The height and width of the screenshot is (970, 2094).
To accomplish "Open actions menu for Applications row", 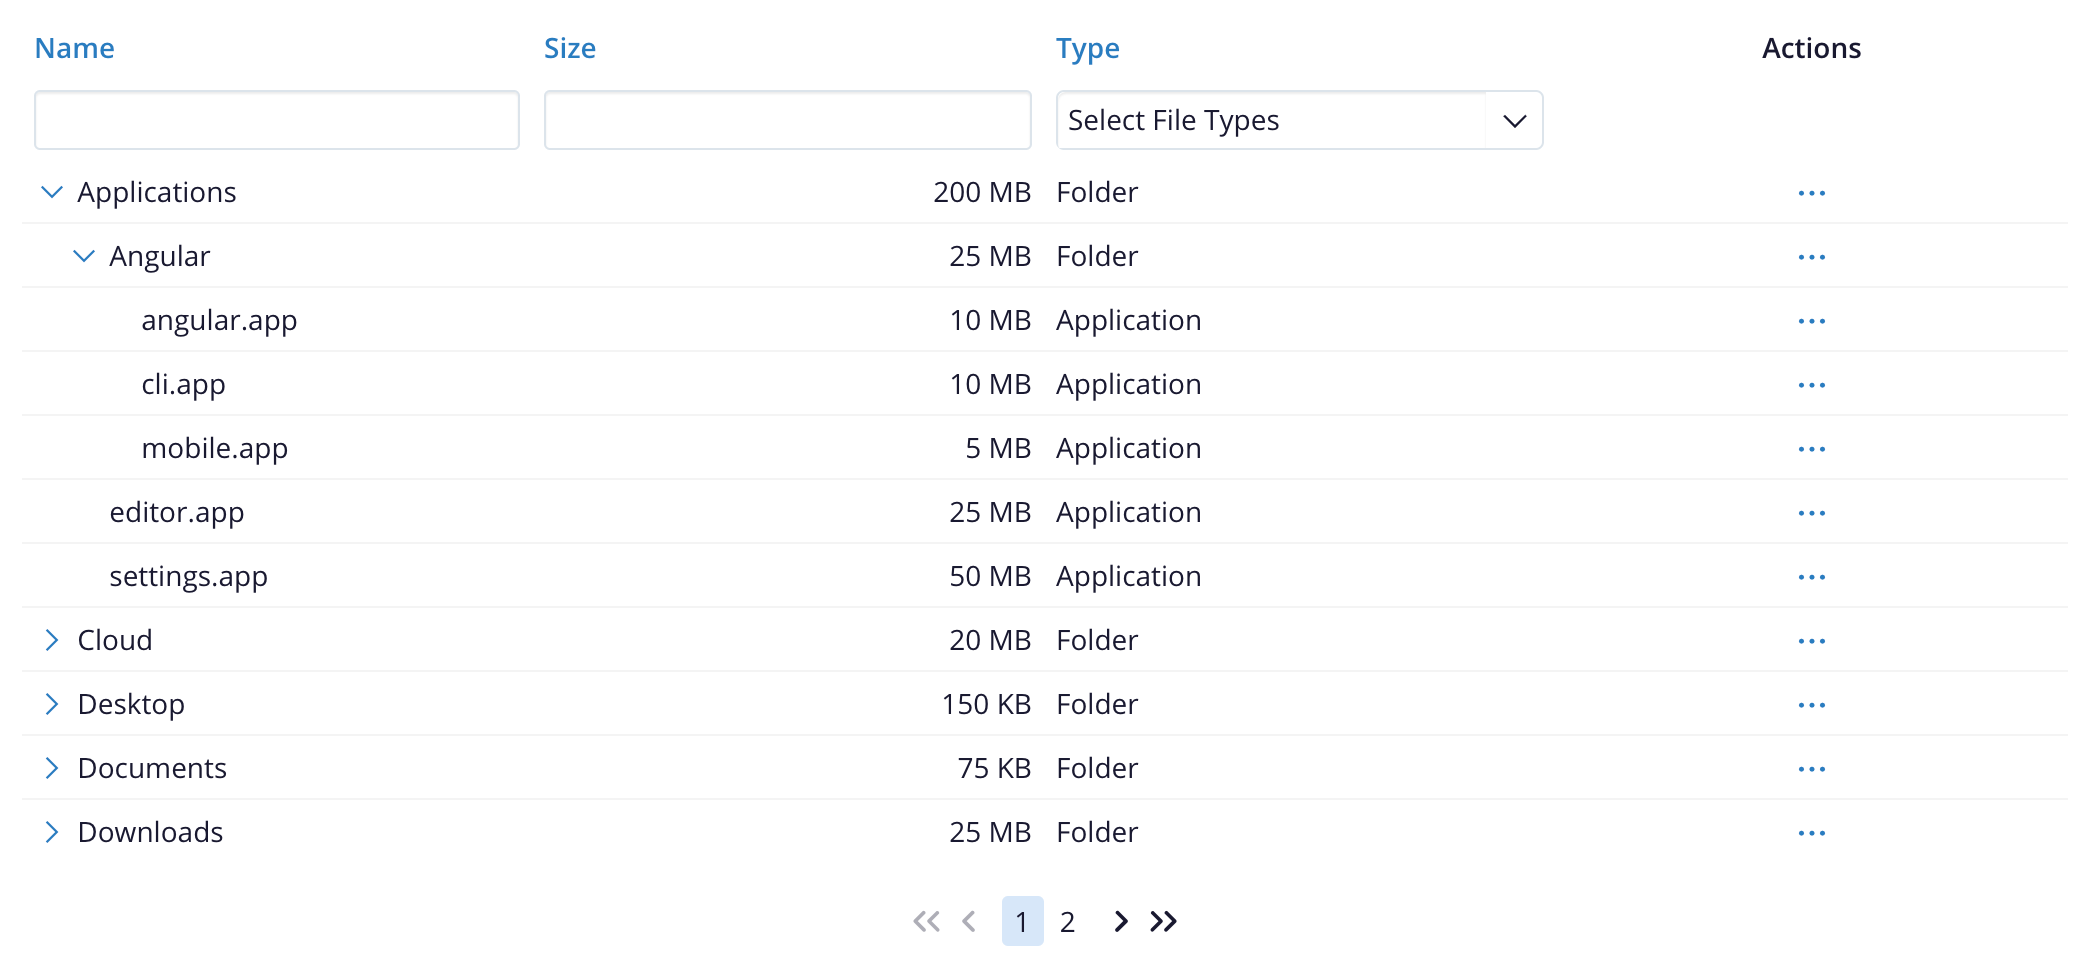I will point(1811,193).
